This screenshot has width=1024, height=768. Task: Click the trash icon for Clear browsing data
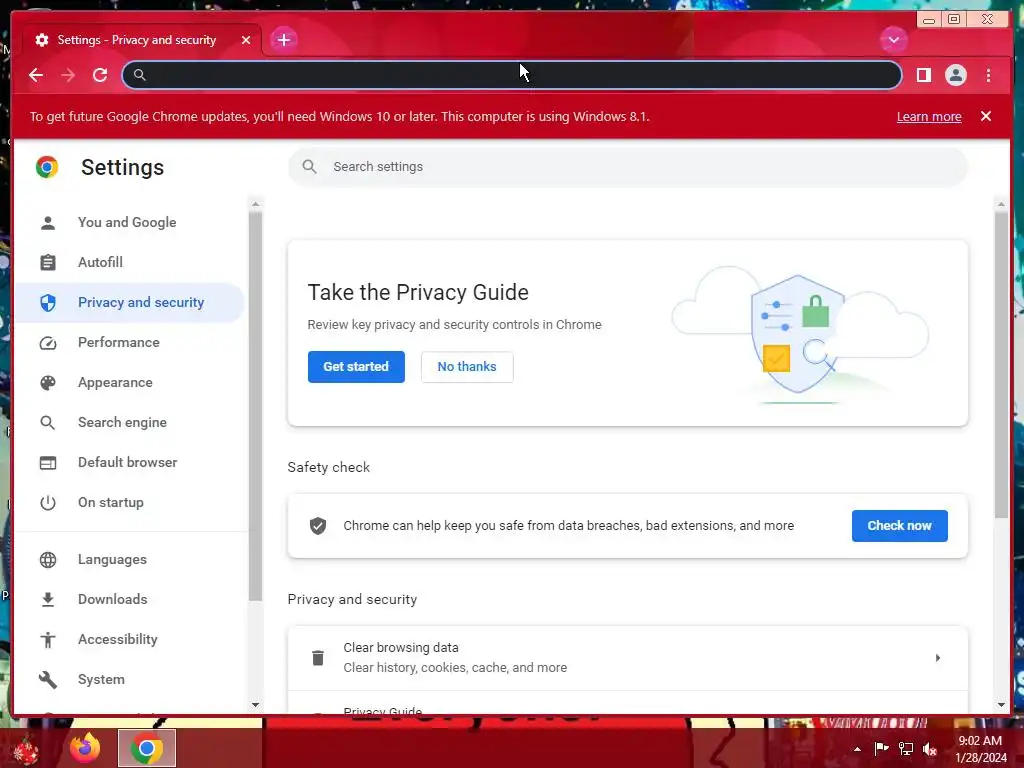pos(318,658)
